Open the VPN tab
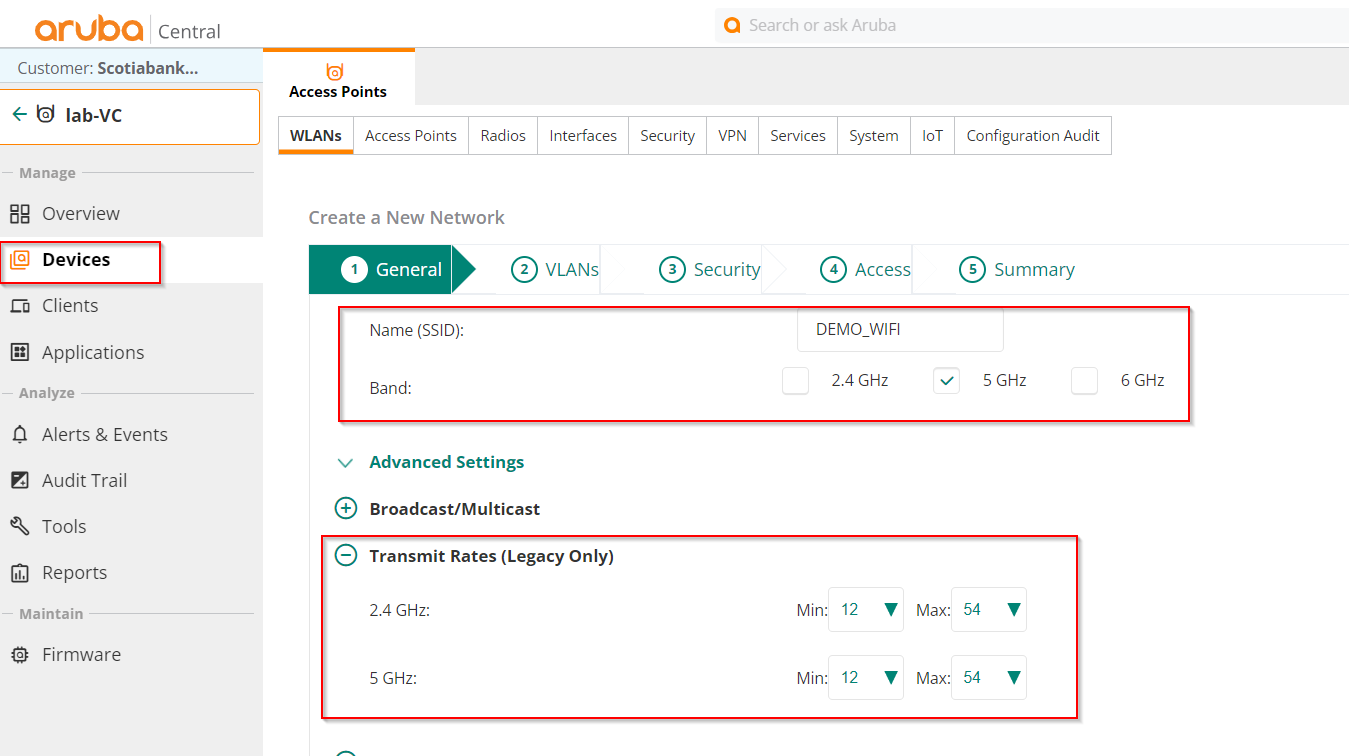 pyautogui.click(x=733, y=136)
